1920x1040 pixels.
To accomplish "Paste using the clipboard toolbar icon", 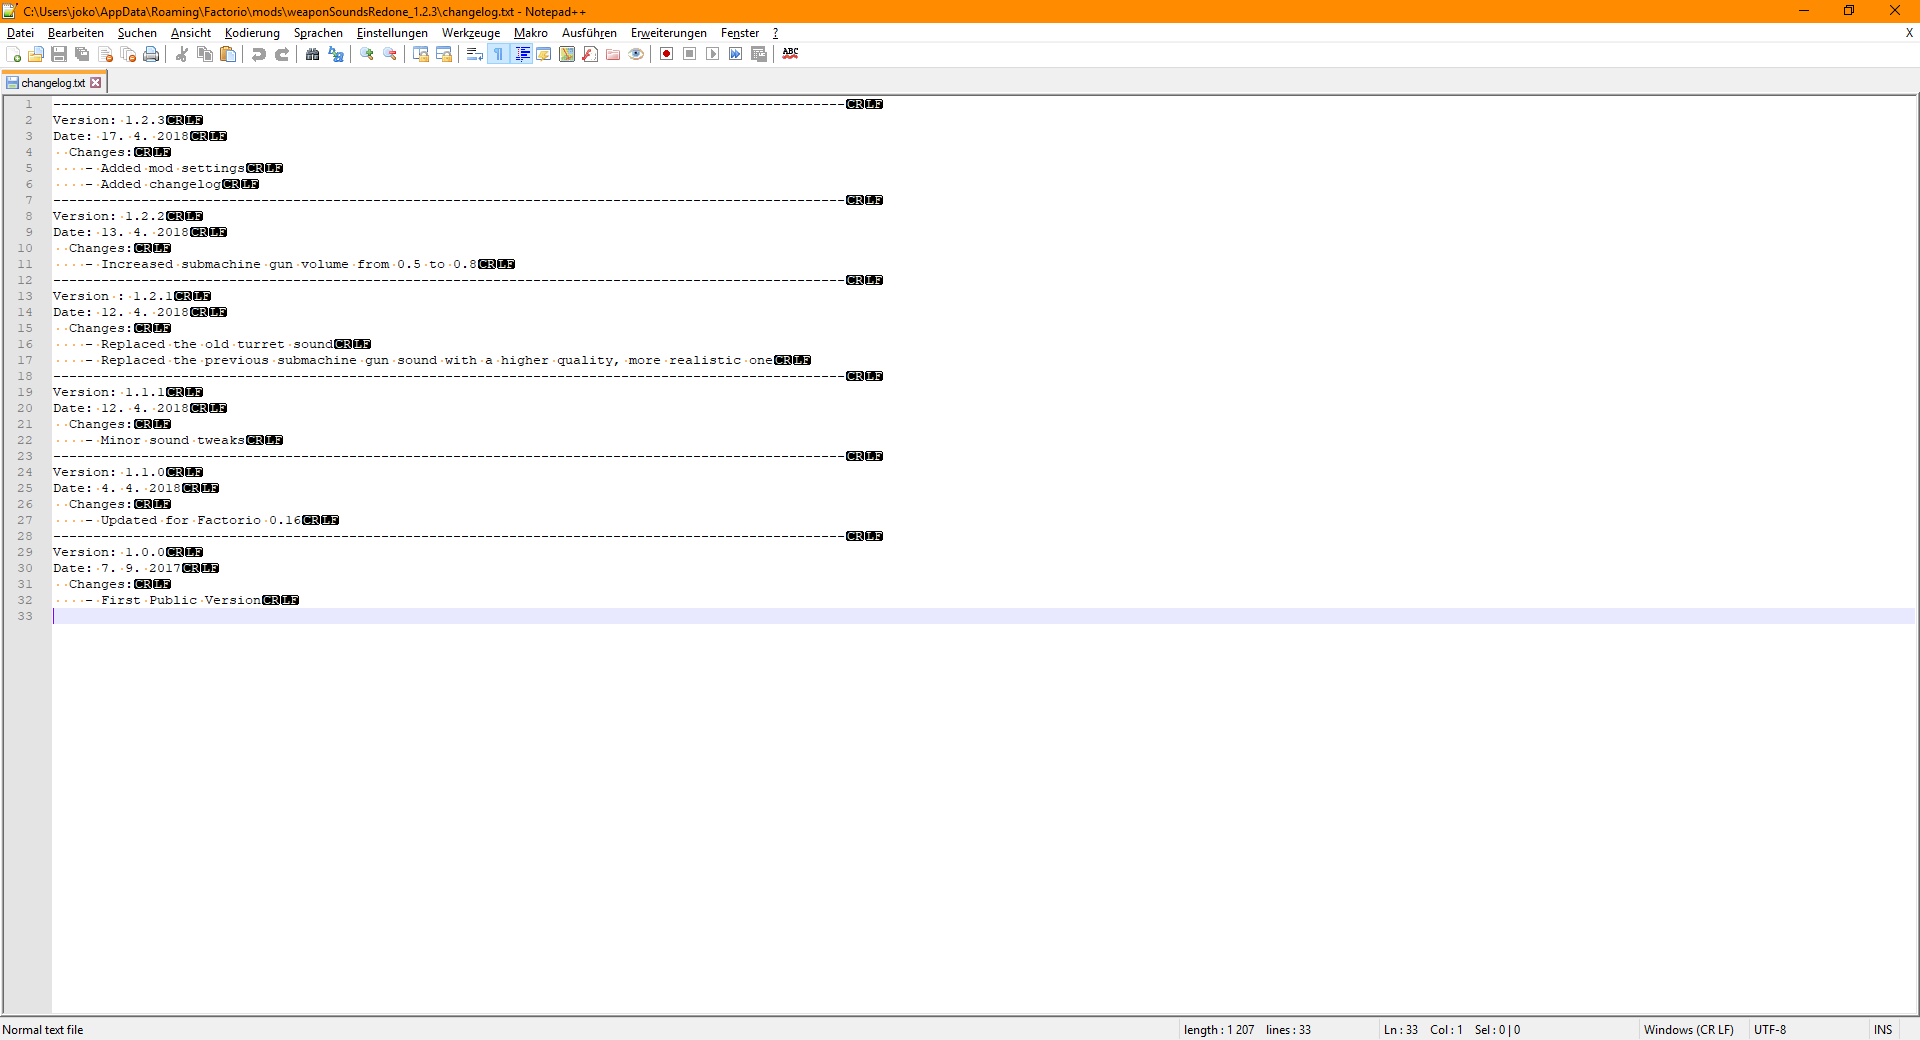I will (x=228, y=54).
